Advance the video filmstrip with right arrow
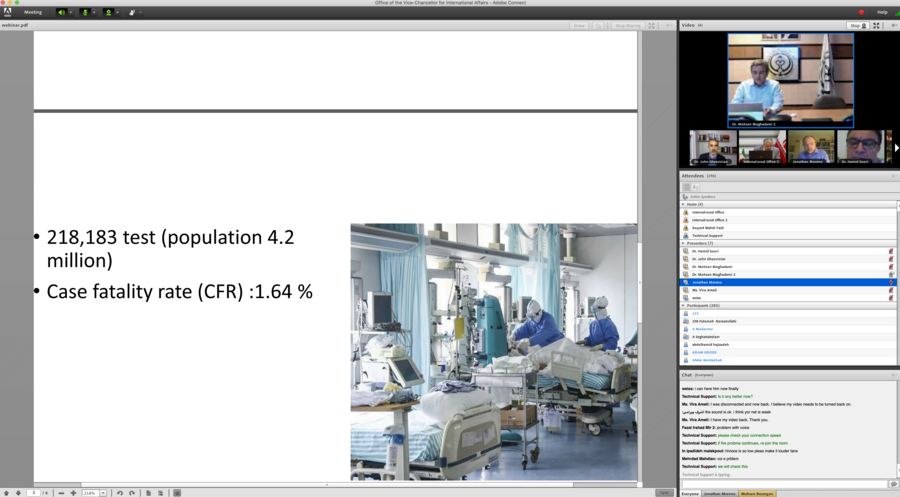Screen dimensions: 900x497 pos(896,147)
